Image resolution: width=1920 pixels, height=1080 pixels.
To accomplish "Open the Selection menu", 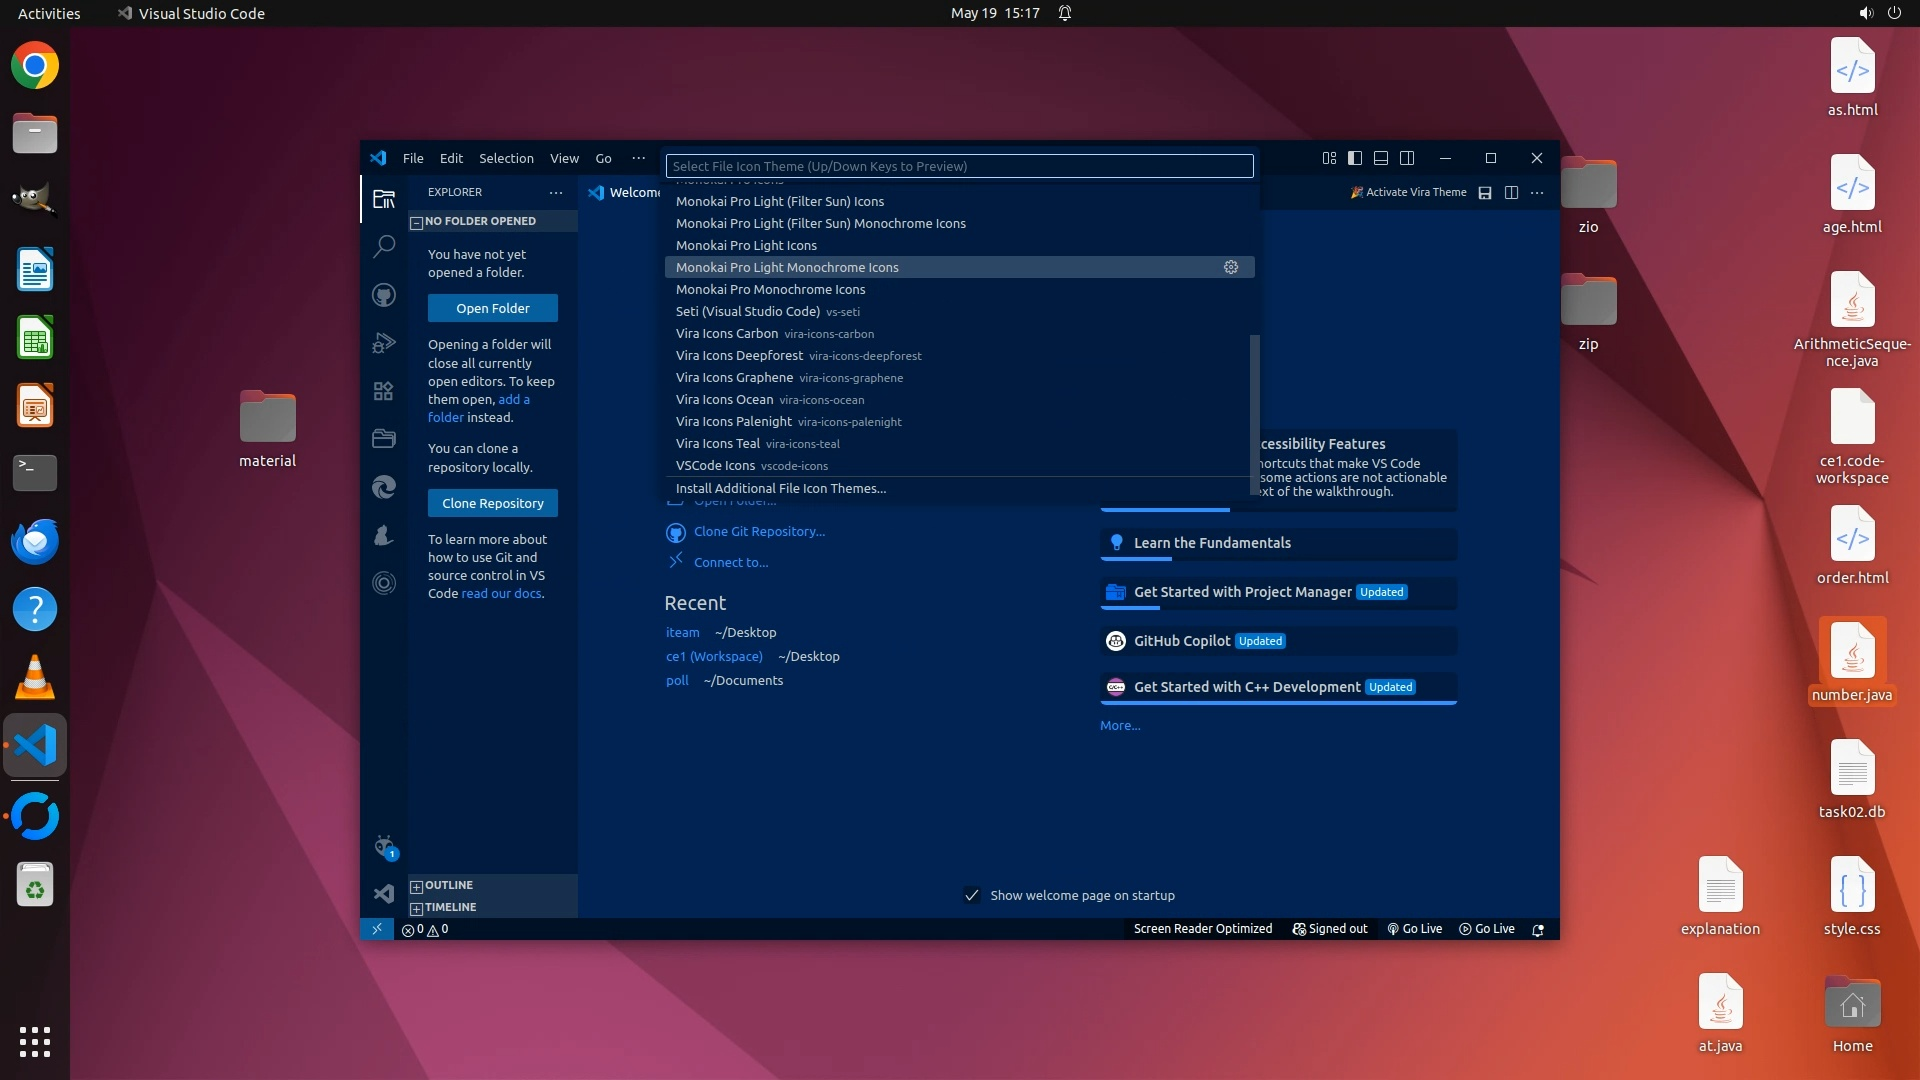I will click(x=506, y=158).
